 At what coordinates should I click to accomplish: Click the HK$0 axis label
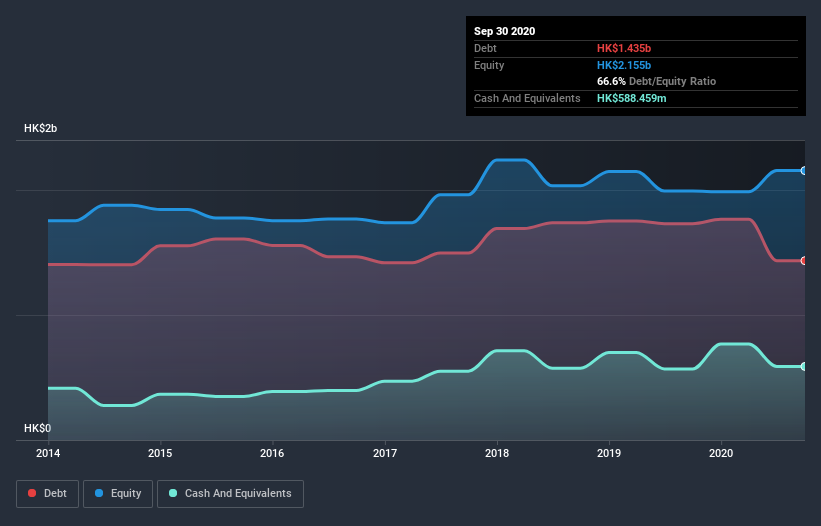click(37, 428)
